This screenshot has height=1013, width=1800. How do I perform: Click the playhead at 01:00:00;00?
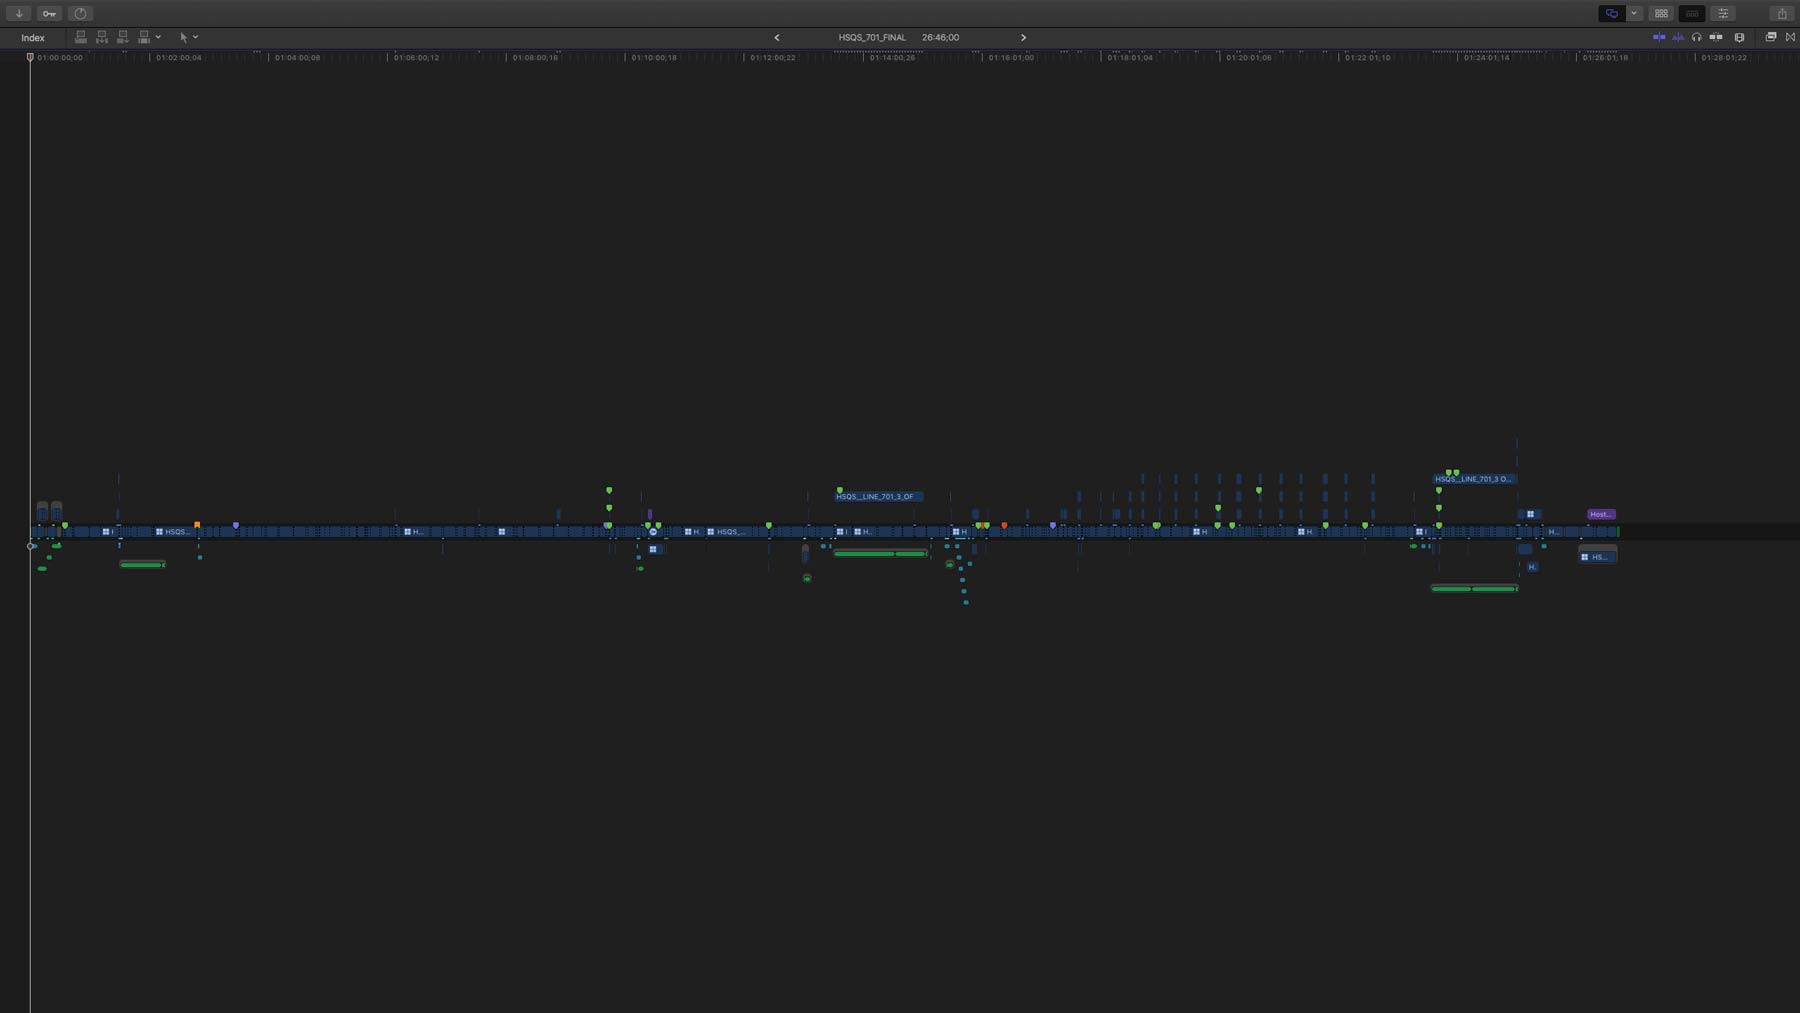[30, 57]
